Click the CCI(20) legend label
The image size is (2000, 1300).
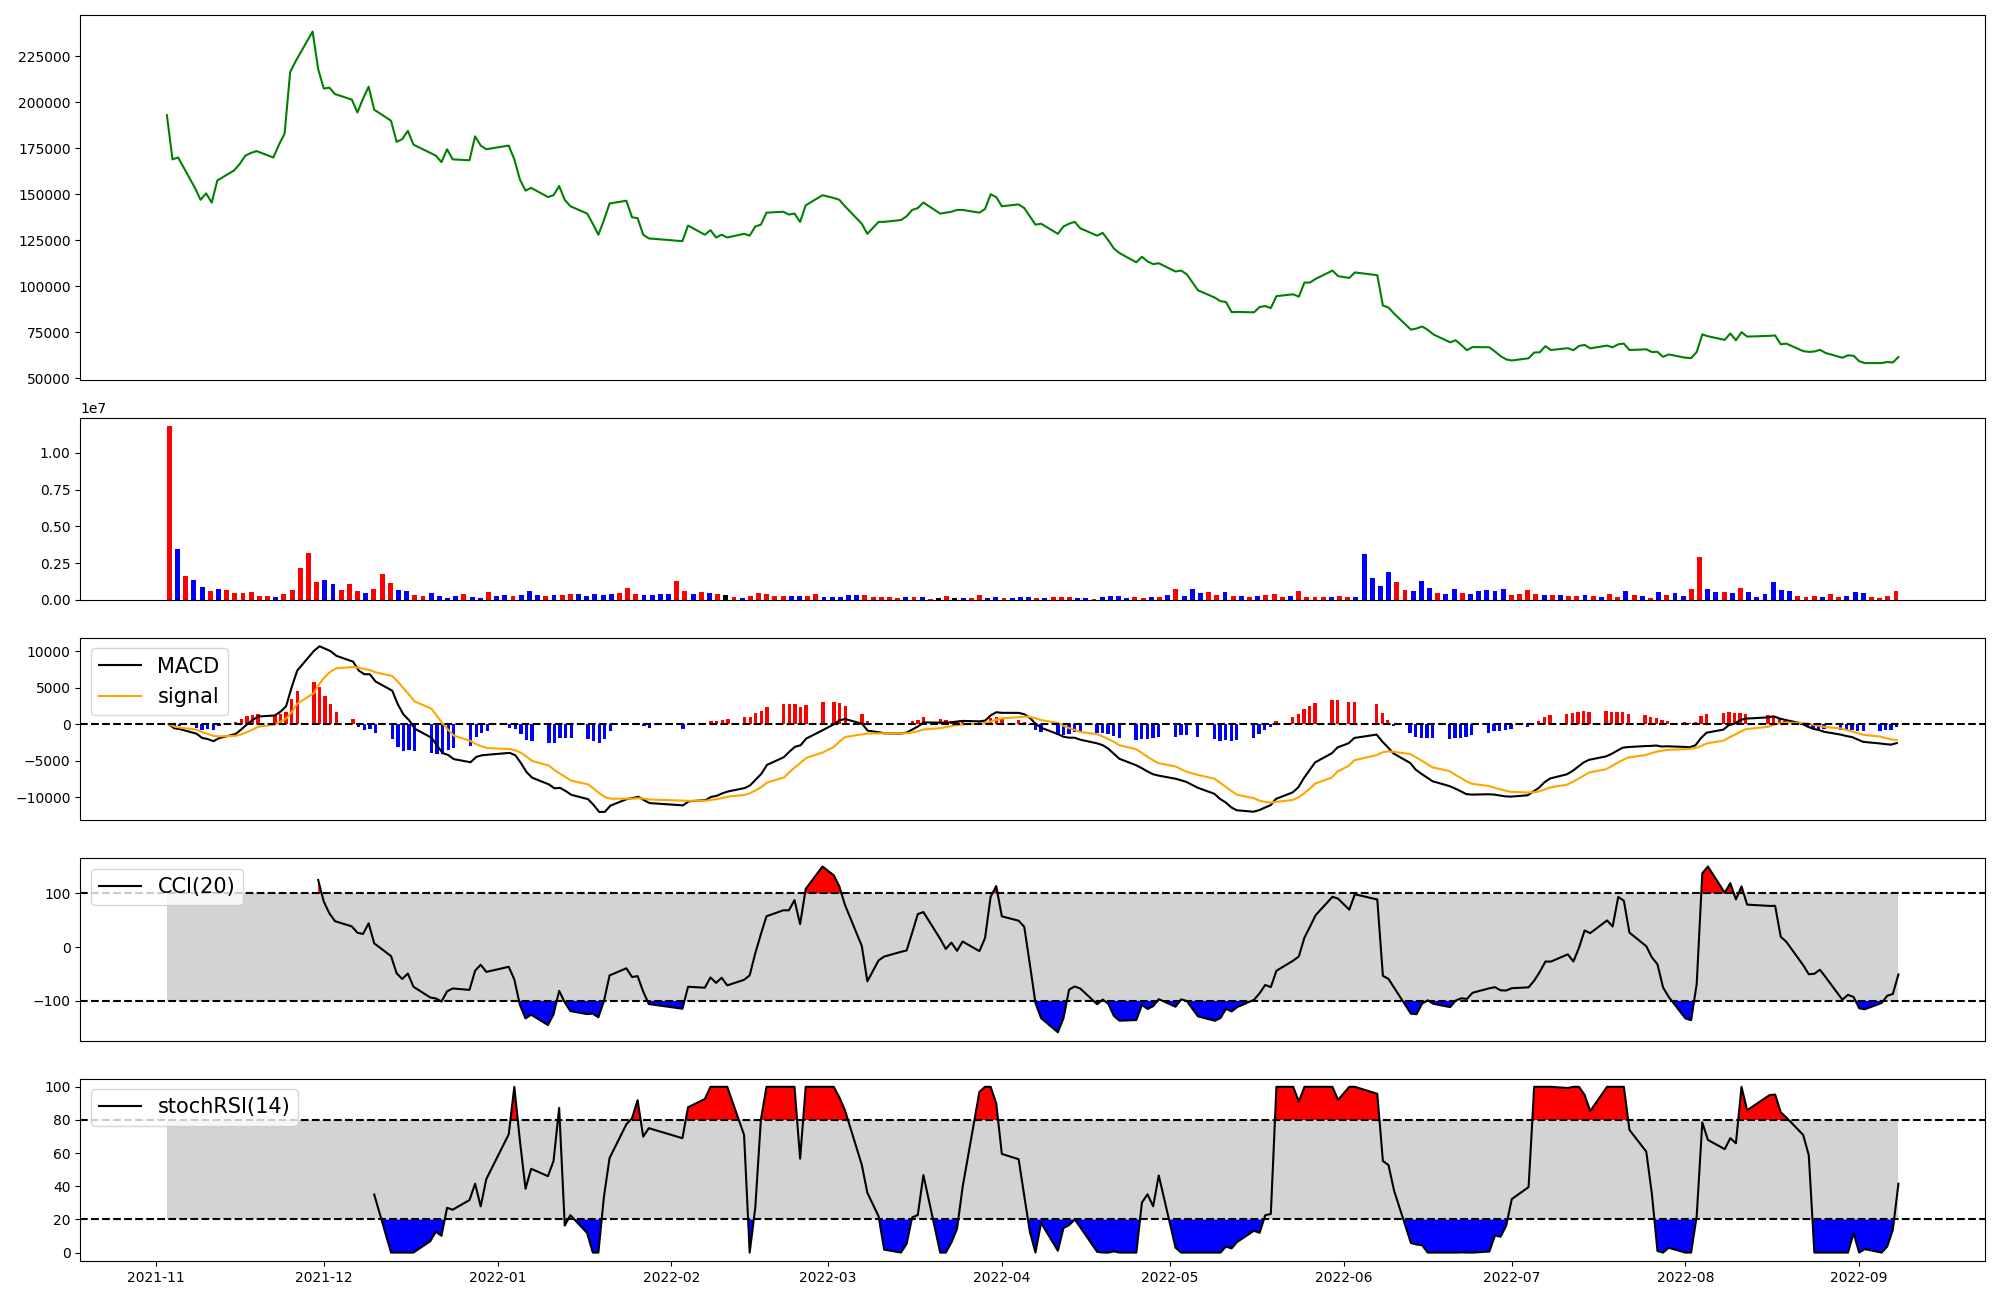coord(196,886)
